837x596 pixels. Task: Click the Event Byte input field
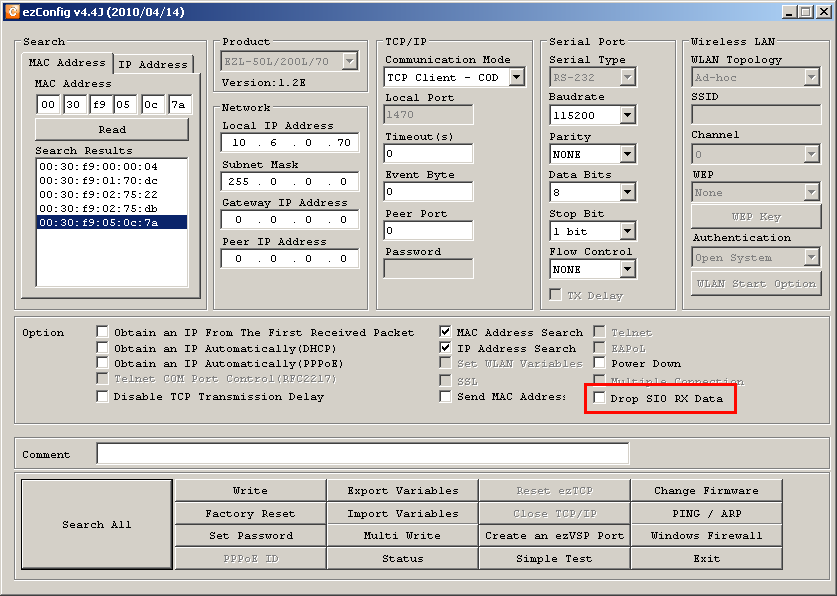pyautogui.click(x=428, y=192)
